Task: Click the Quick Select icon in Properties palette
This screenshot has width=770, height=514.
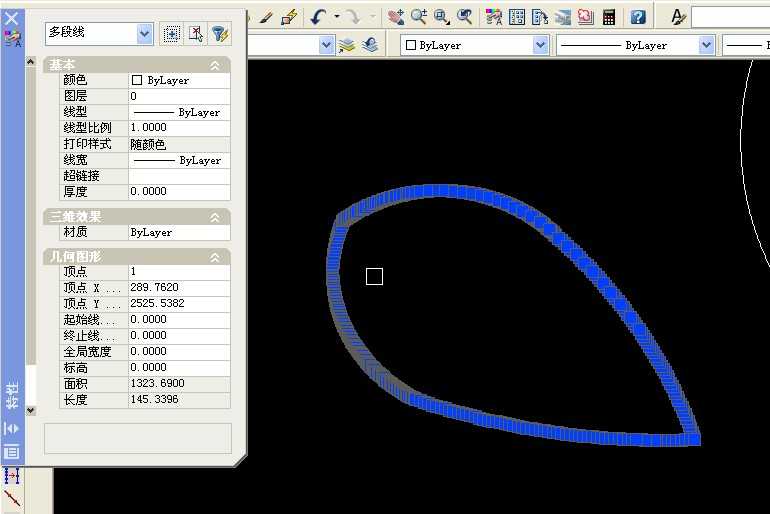Action: click(220, 33)
